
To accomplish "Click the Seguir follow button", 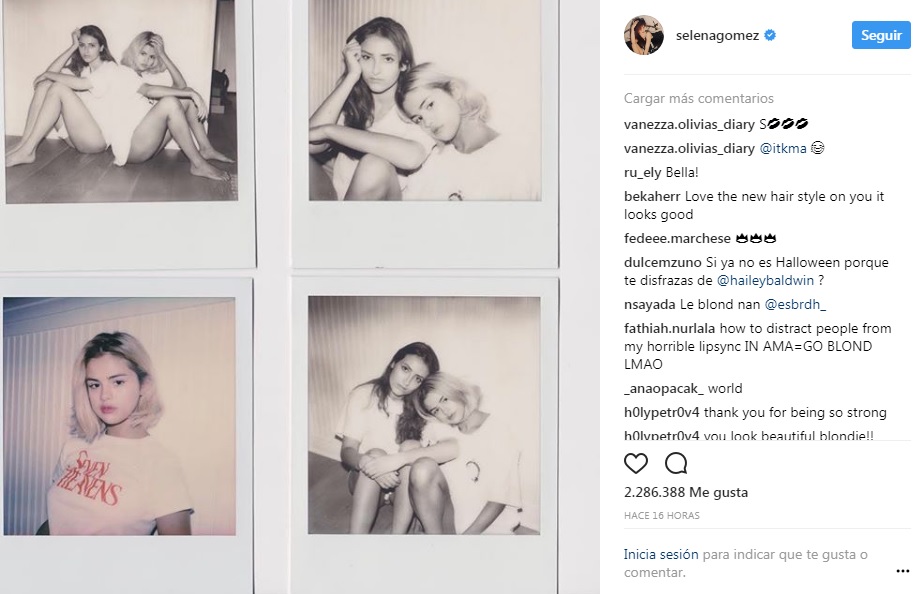I will [x=881, y=35].
